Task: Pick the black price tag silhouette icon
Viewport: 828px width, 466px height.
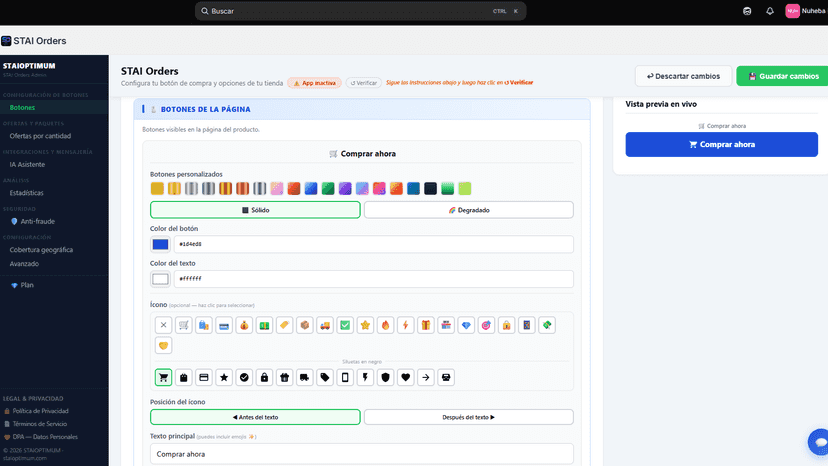Action: coord(325,377)
